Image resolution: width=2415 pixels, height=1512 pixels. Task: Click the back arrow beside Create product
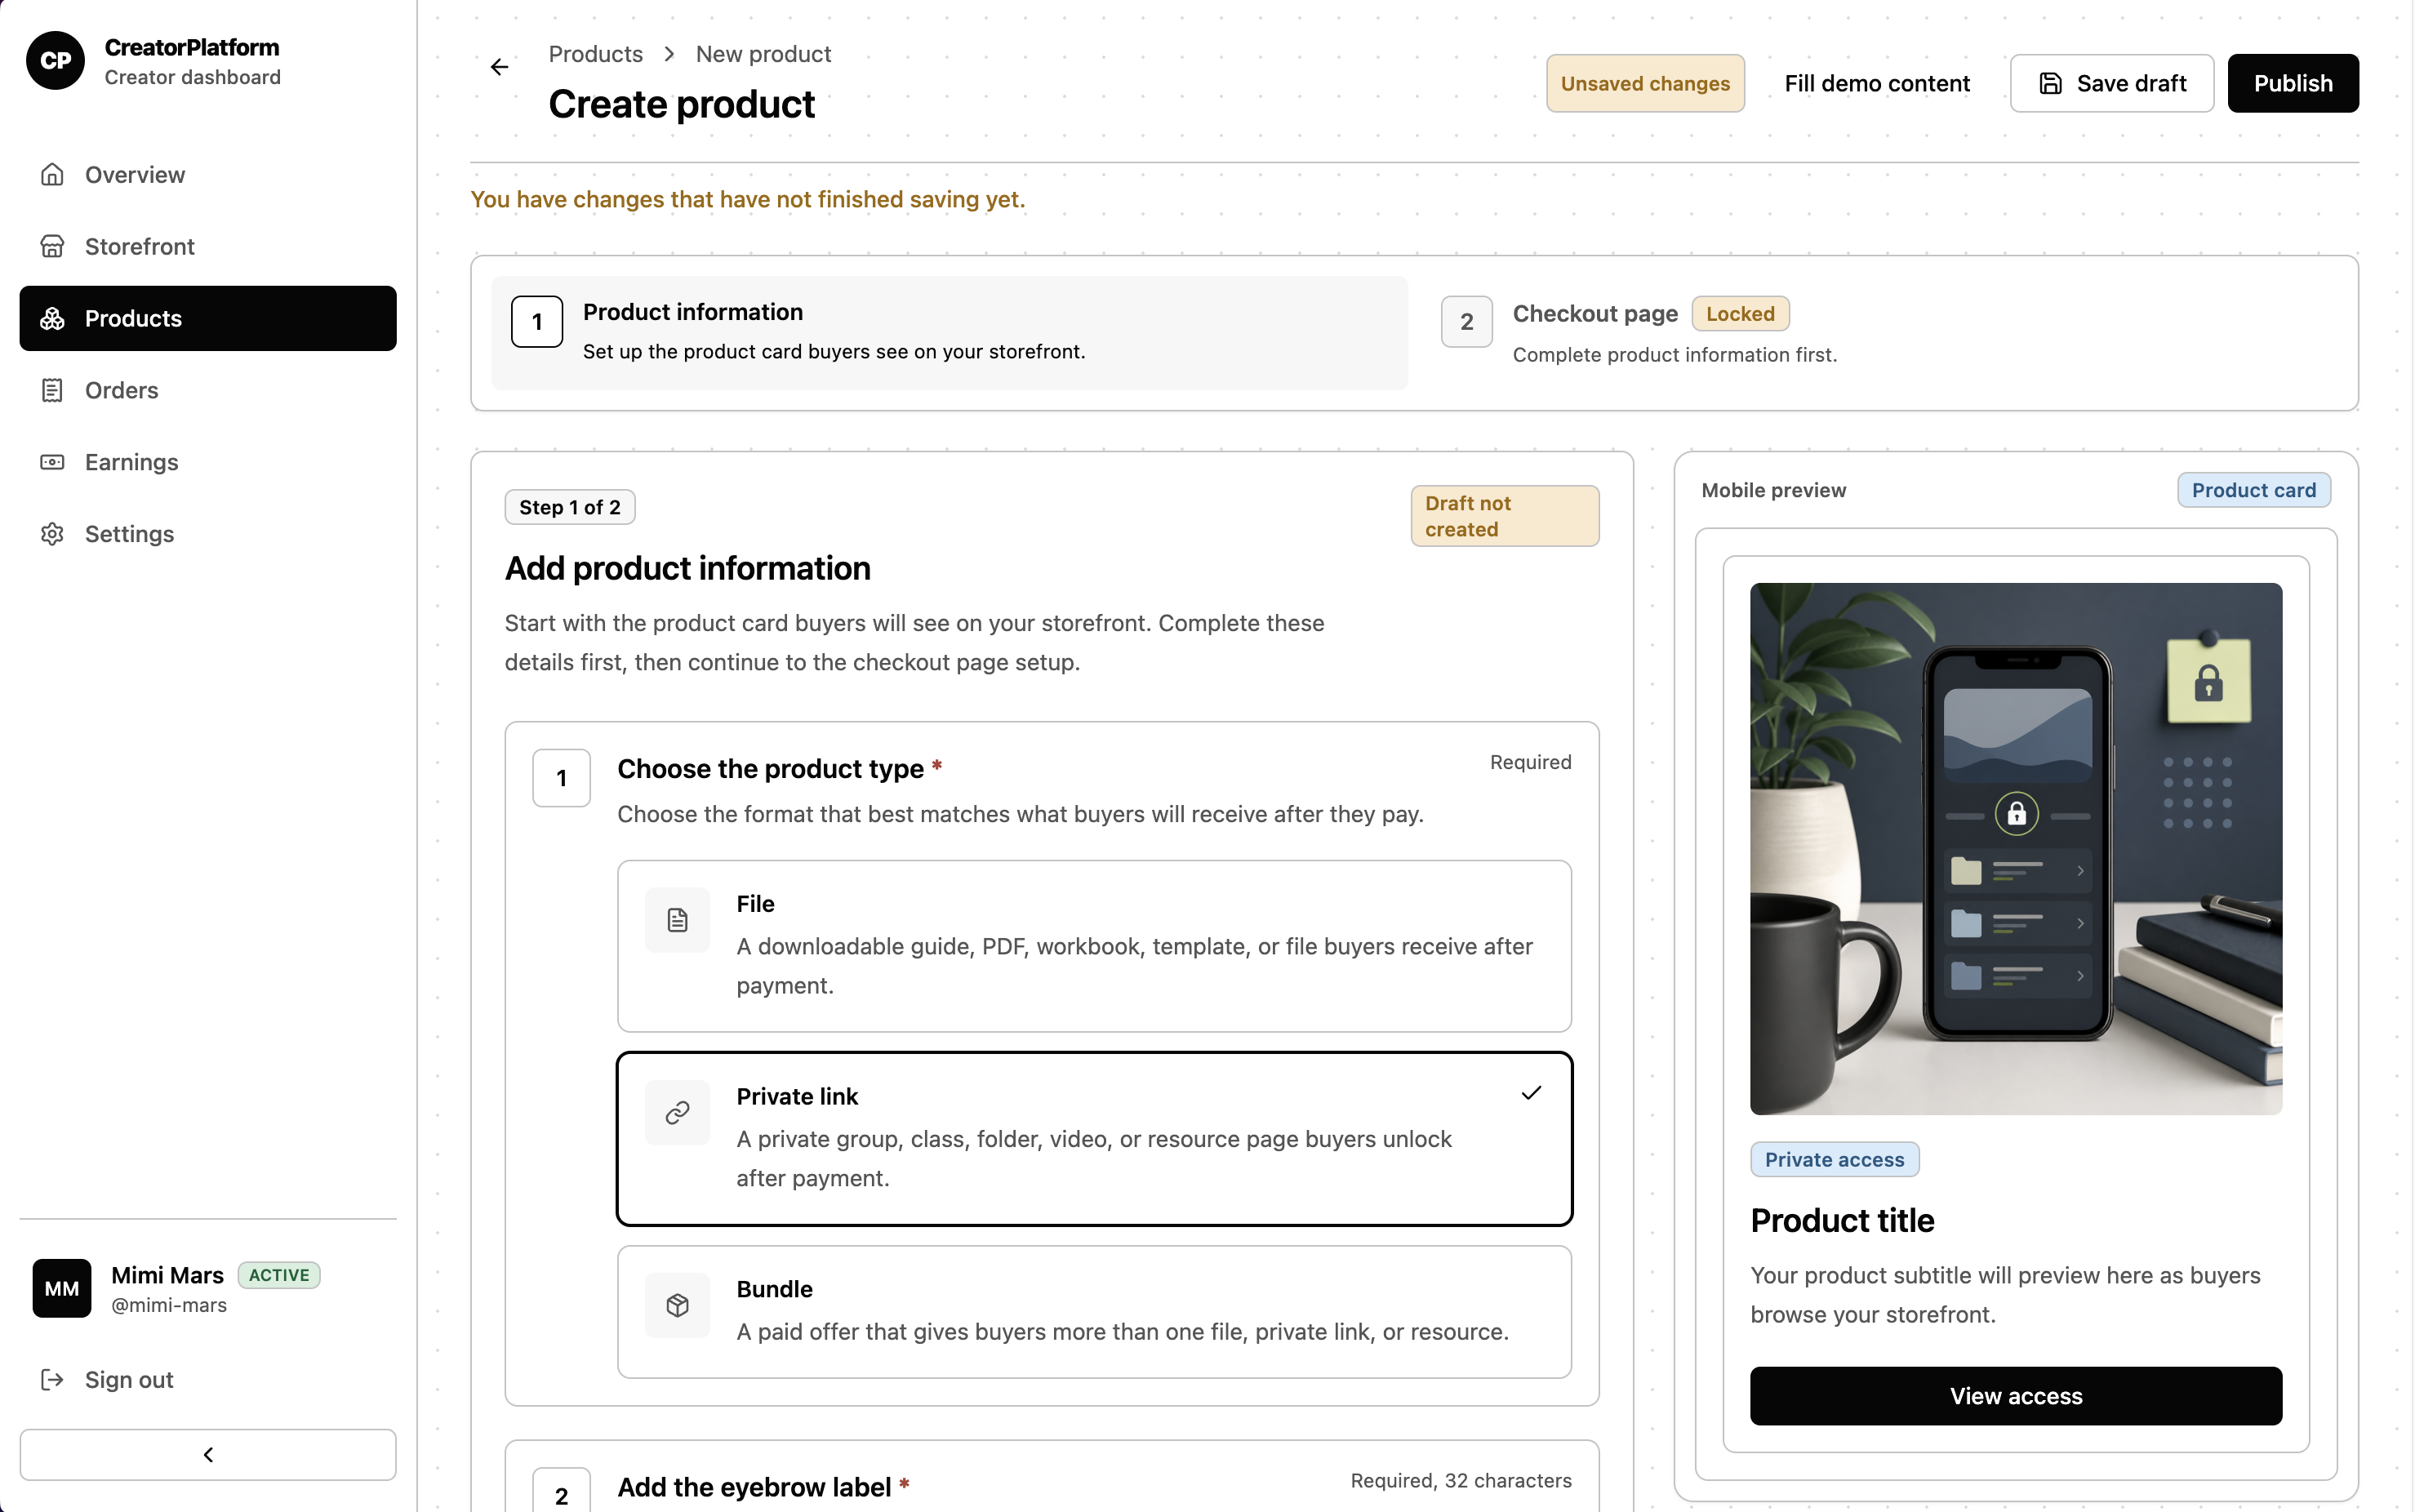pos(499,67)
